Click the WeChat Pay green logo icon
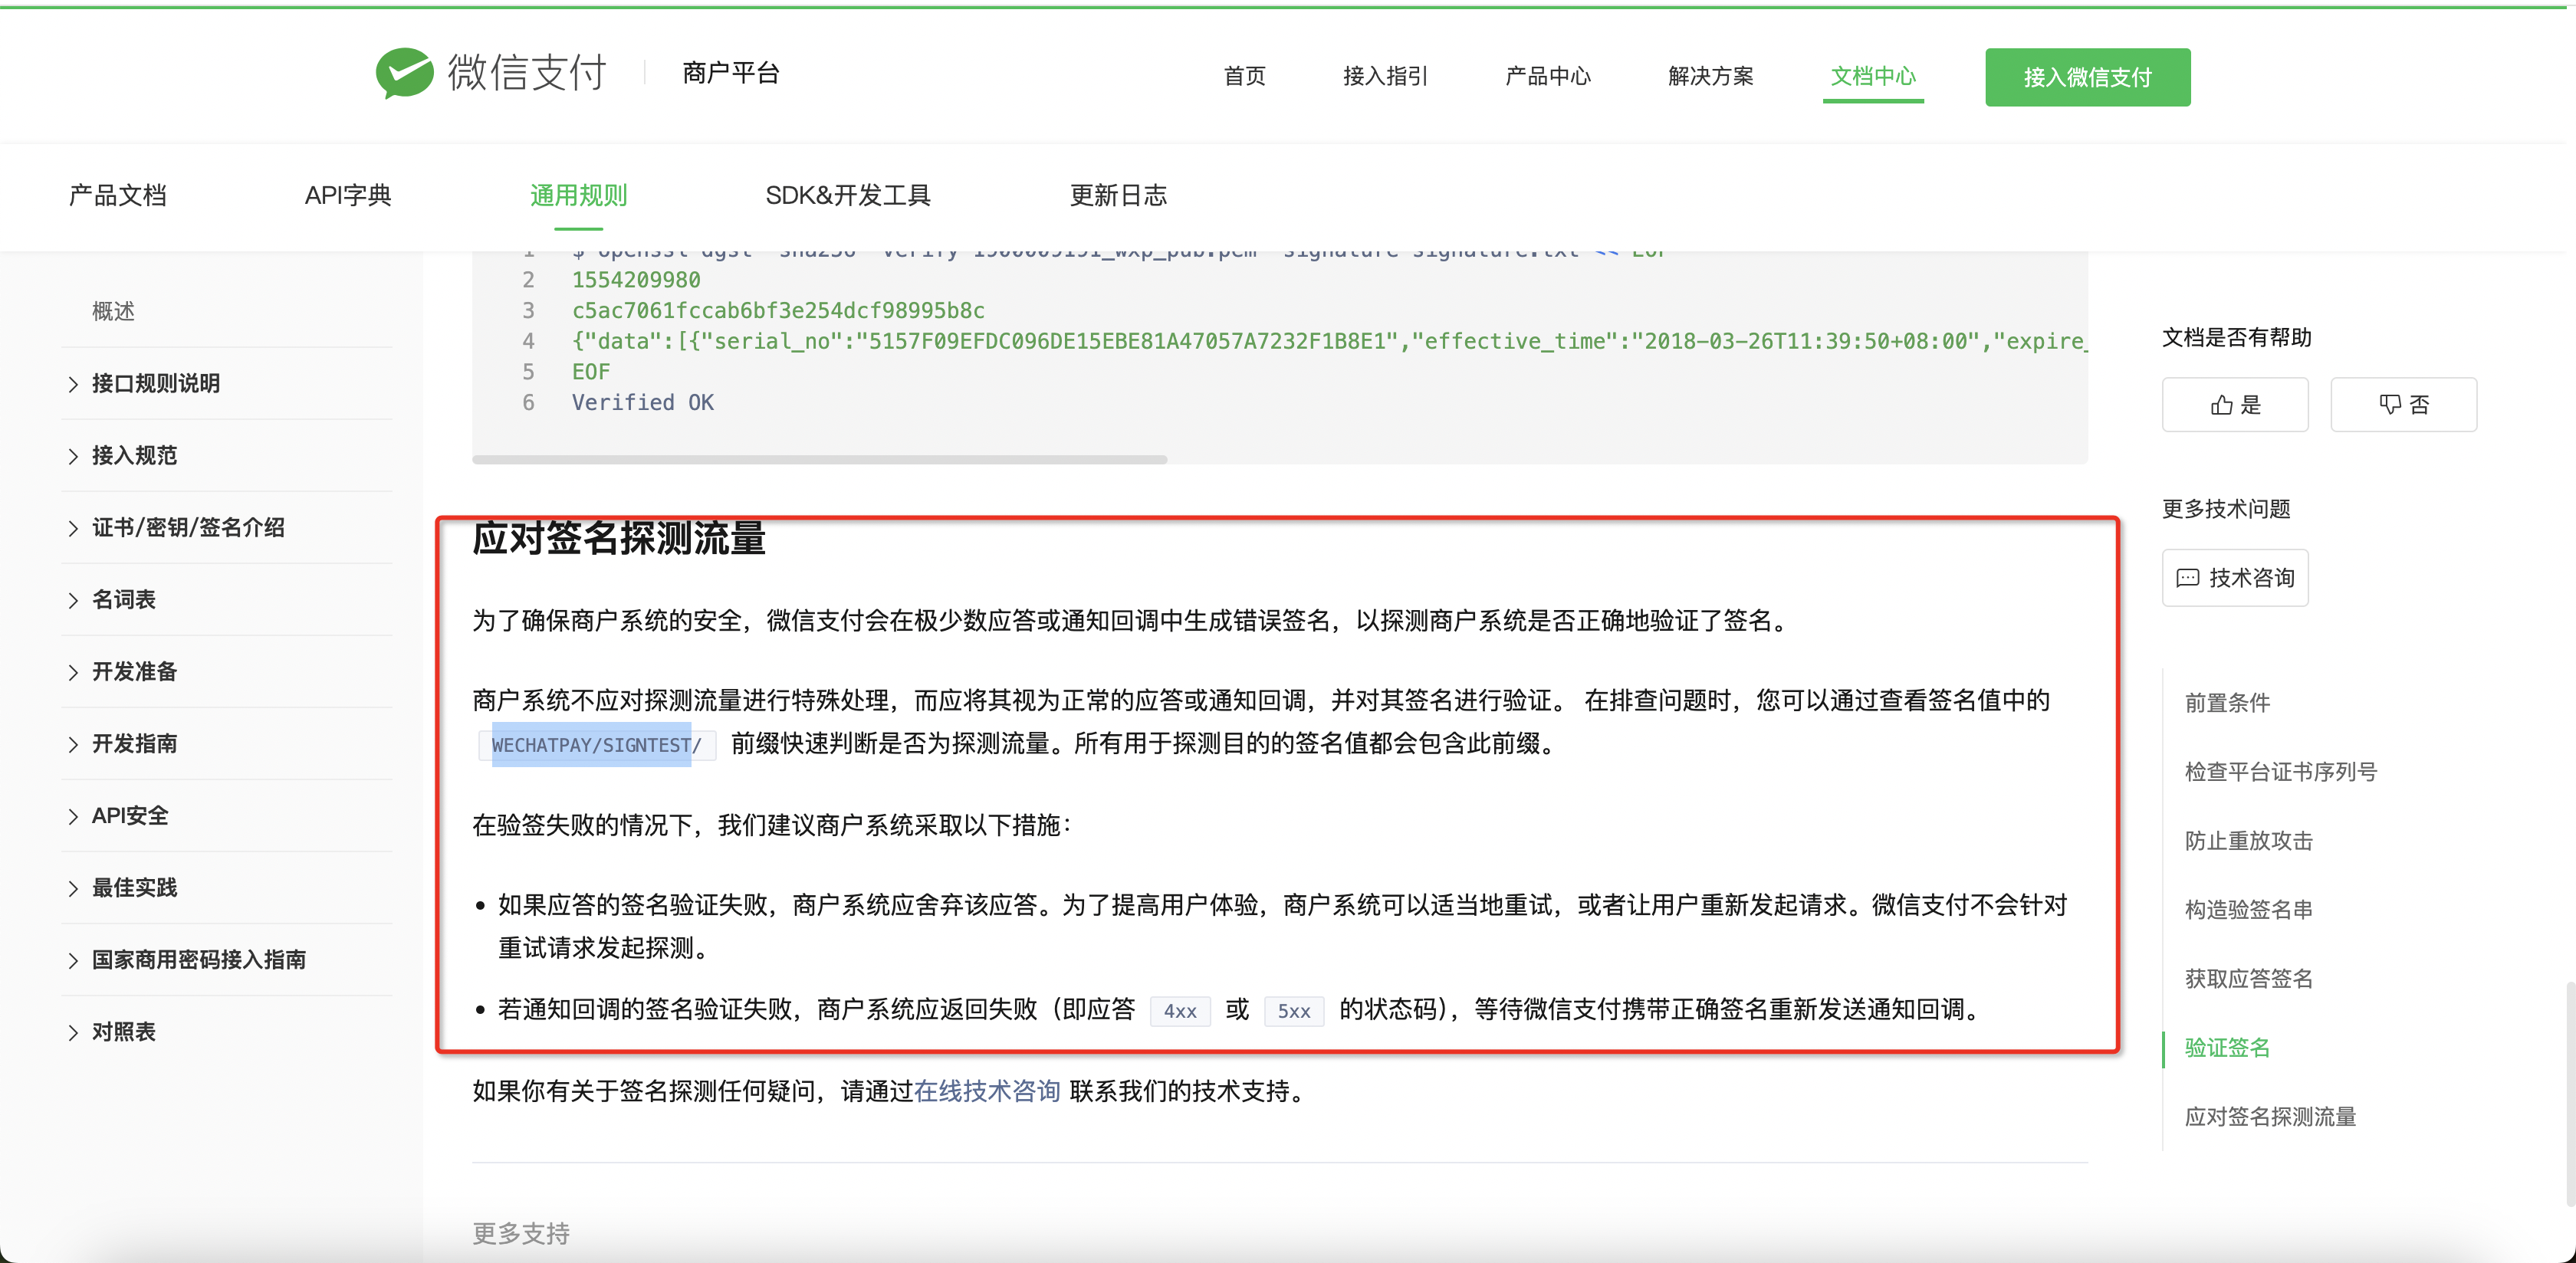 click(404, 73)
